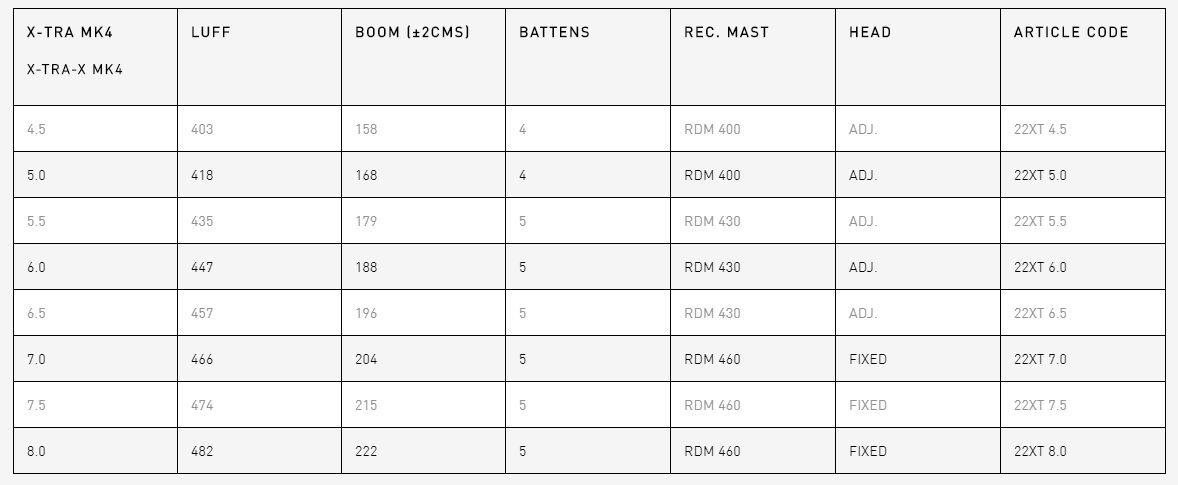Screen dimensions: 1178x485
Task: Click the X-TRA-X MK4 header text
Action: tap(74, 69)
